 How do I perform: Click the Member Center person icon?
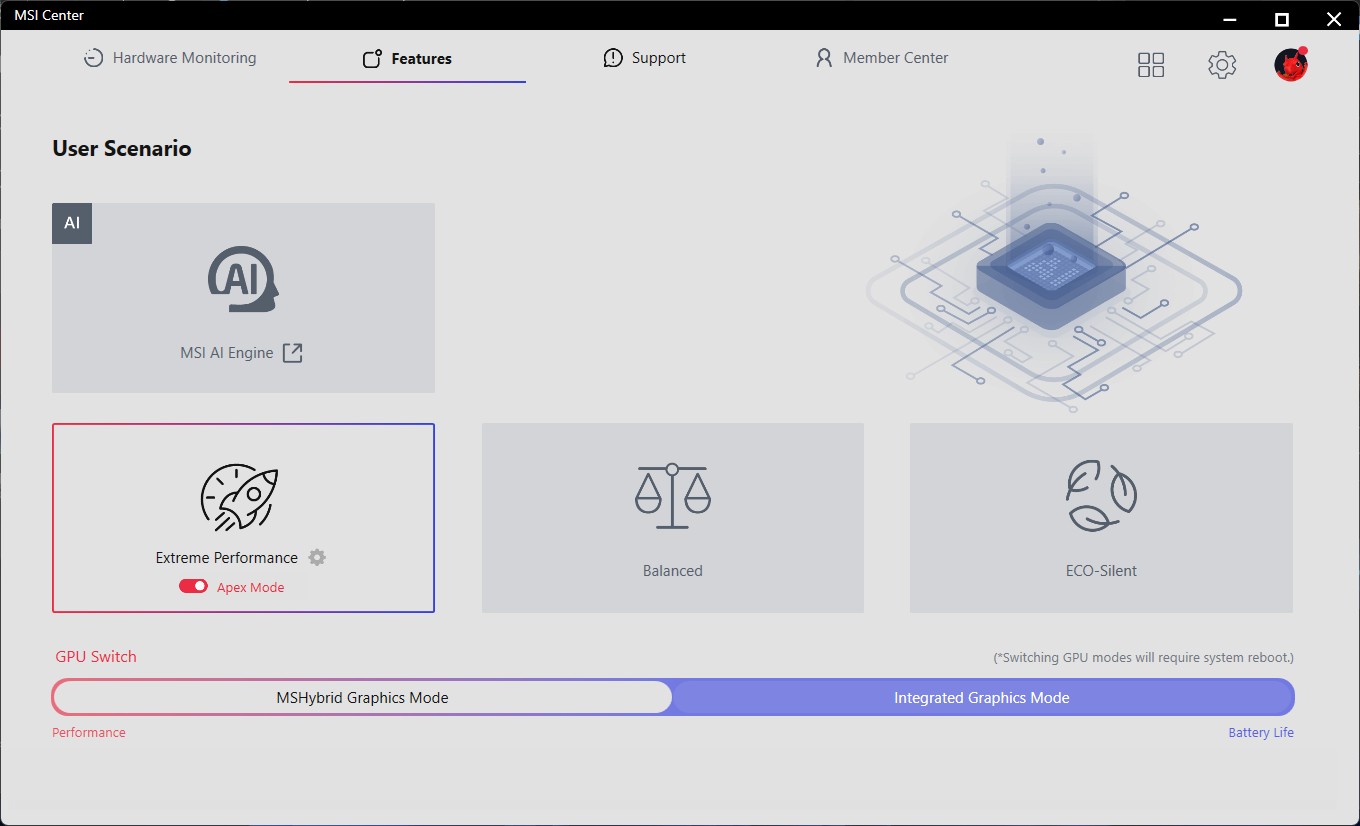pyautogui.click(x=824, y=58)
